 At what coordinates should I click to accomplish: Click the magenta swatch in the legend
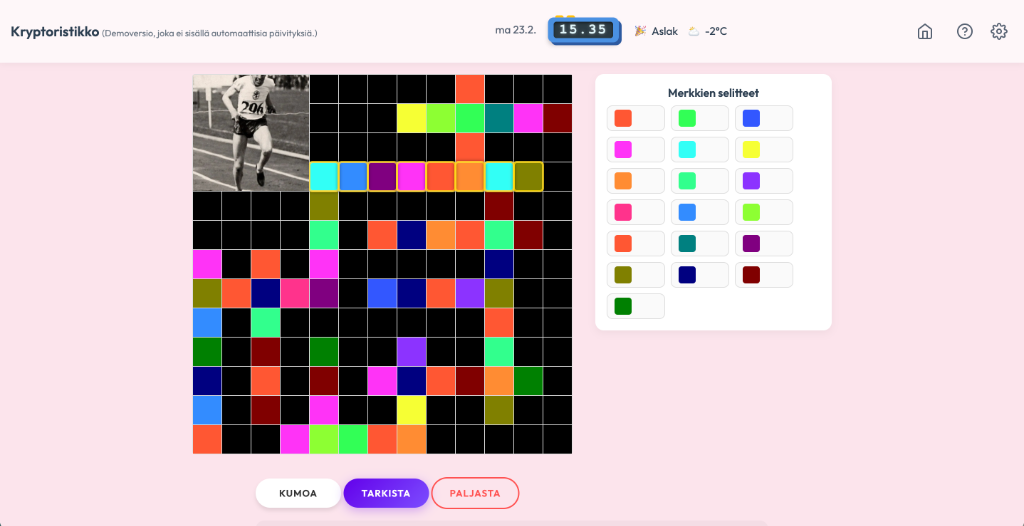pyautogui.click(x=623, y=150)
